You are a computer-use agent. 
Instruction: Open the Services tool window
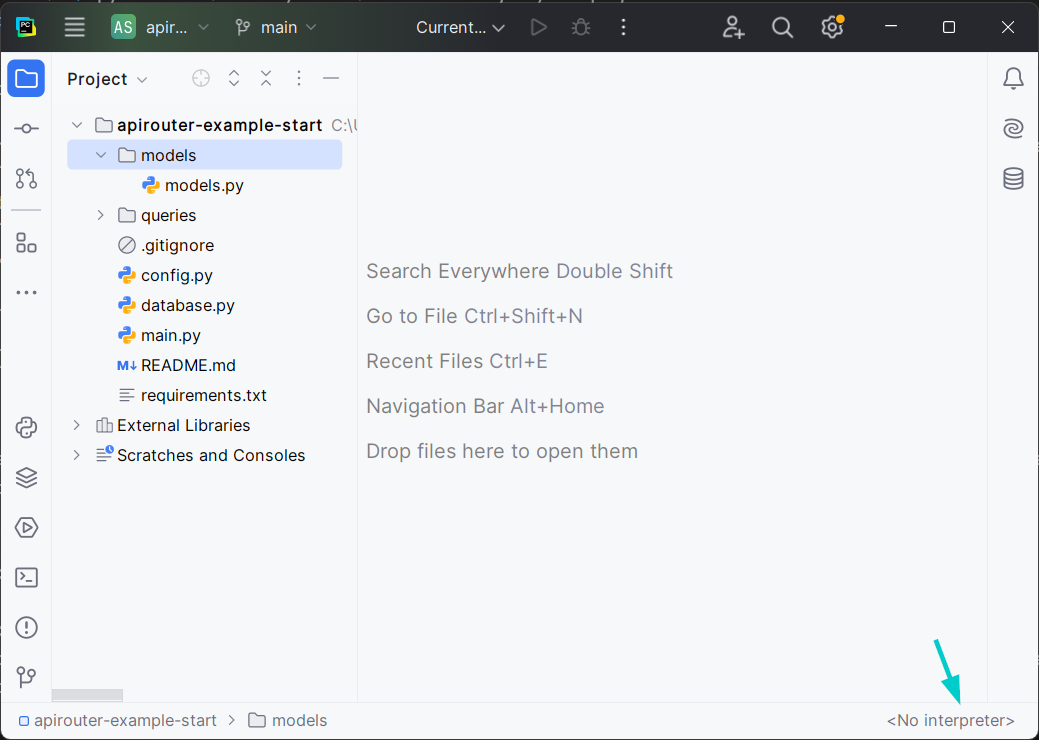click(26, 528)
